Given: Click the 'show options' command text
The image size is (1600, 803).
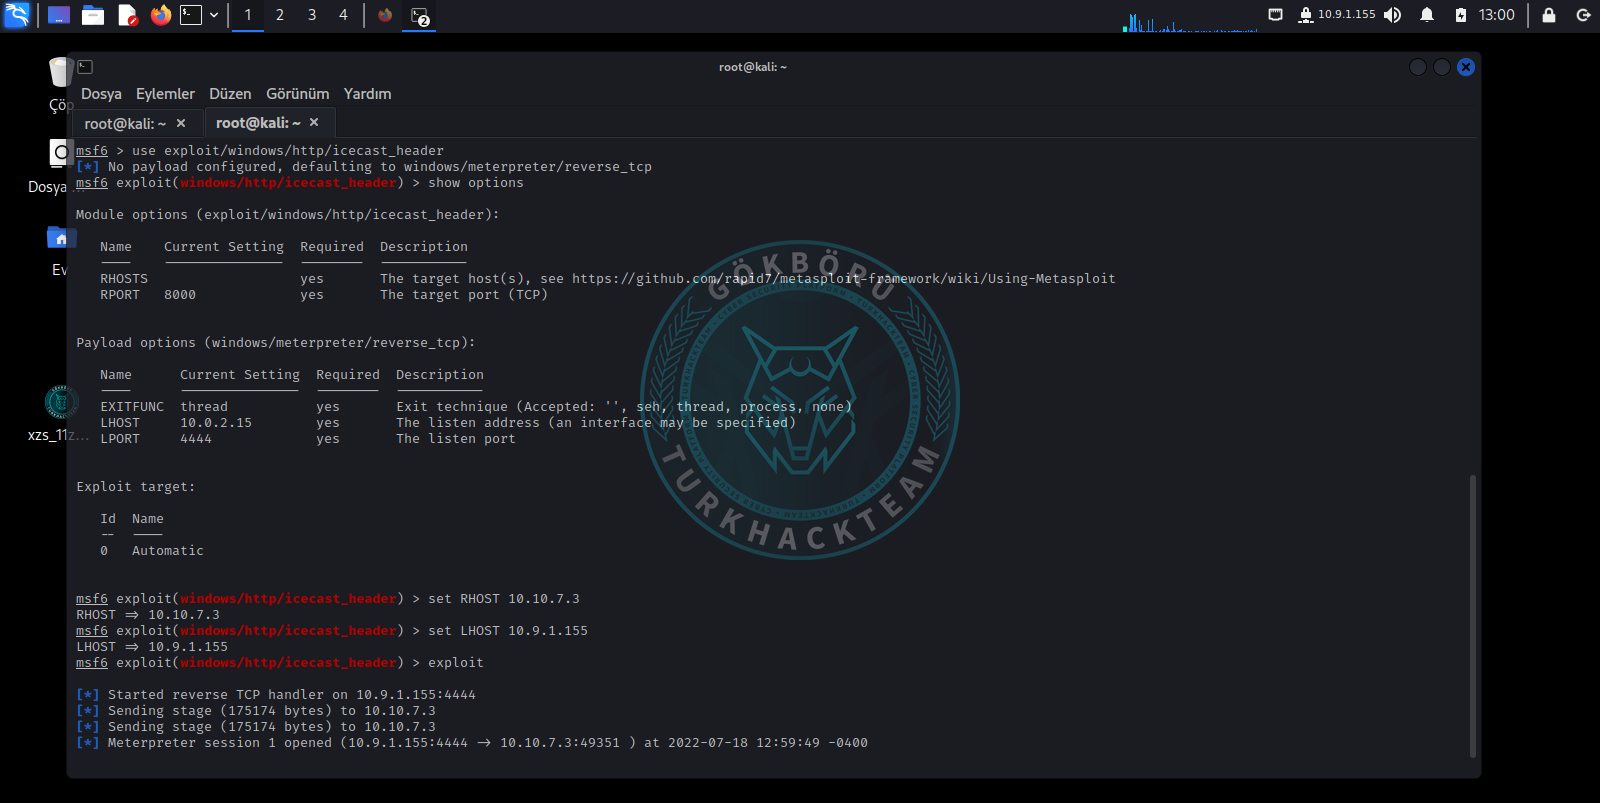Looking at the screenshot, I should (x=476, y=183).
